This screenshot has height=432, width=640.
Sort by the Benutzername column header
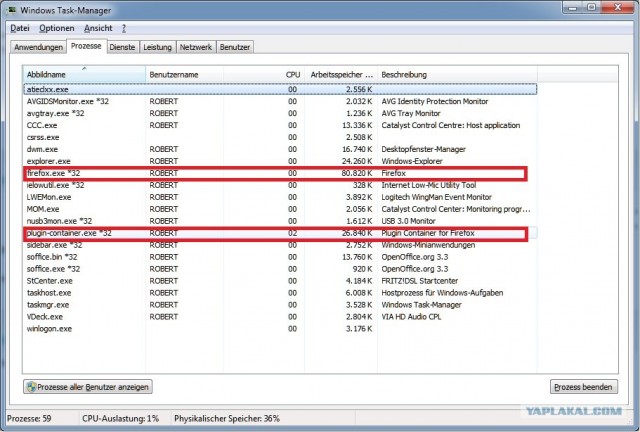184,74
